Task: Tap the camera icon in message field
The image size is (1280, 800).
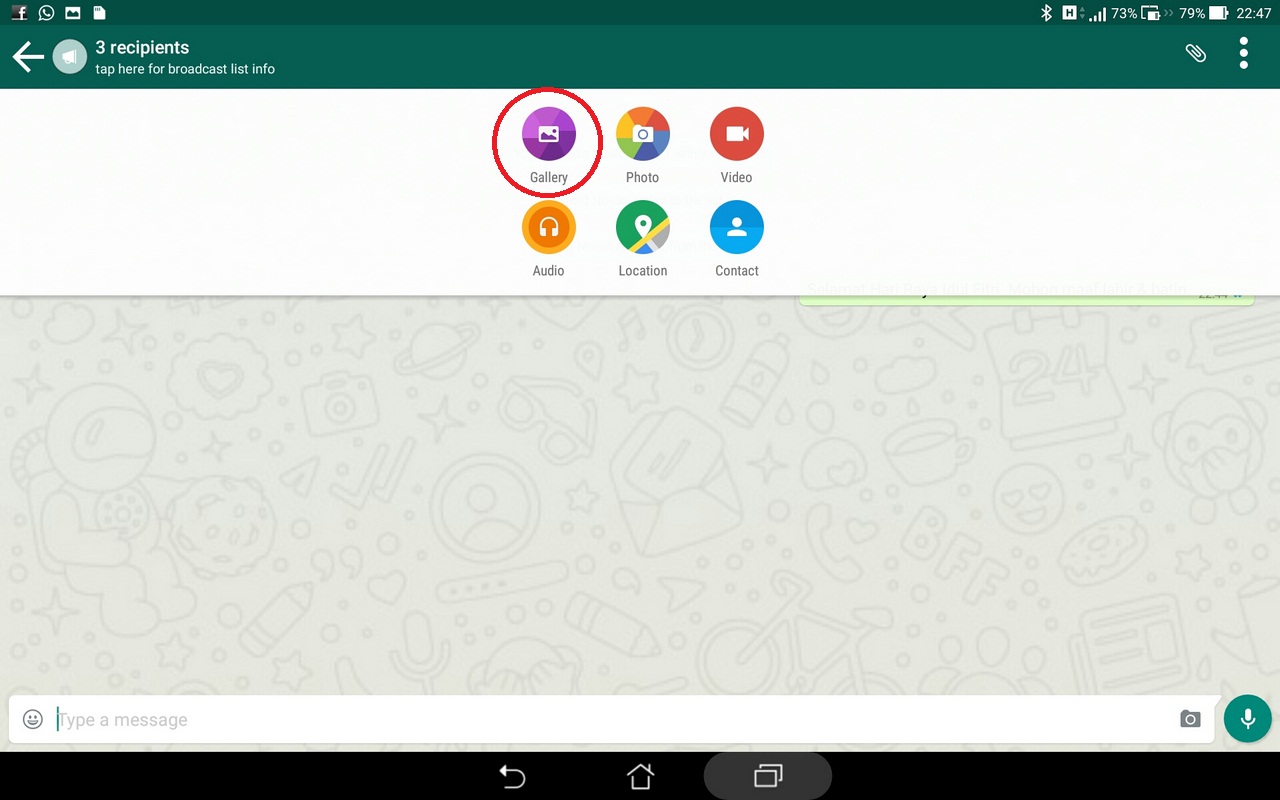Action: point(1190,719)
